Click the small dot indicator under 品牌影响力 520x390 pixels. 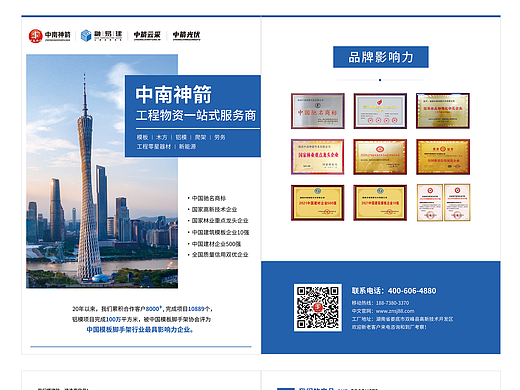(x=380, y=80)
